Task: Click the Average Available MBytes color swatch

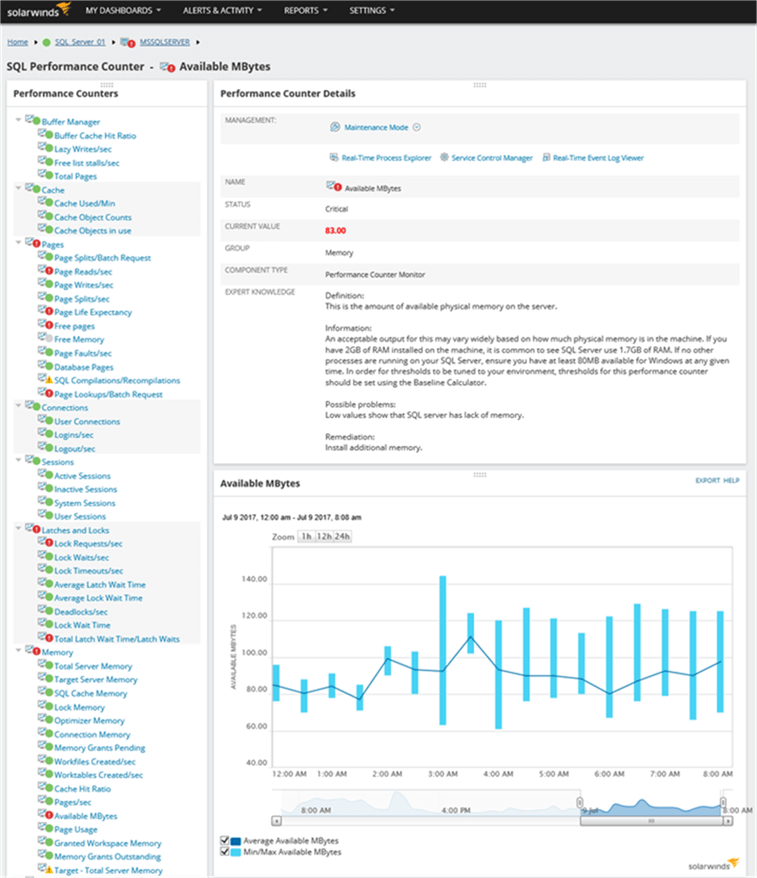Action: point(236,841)
